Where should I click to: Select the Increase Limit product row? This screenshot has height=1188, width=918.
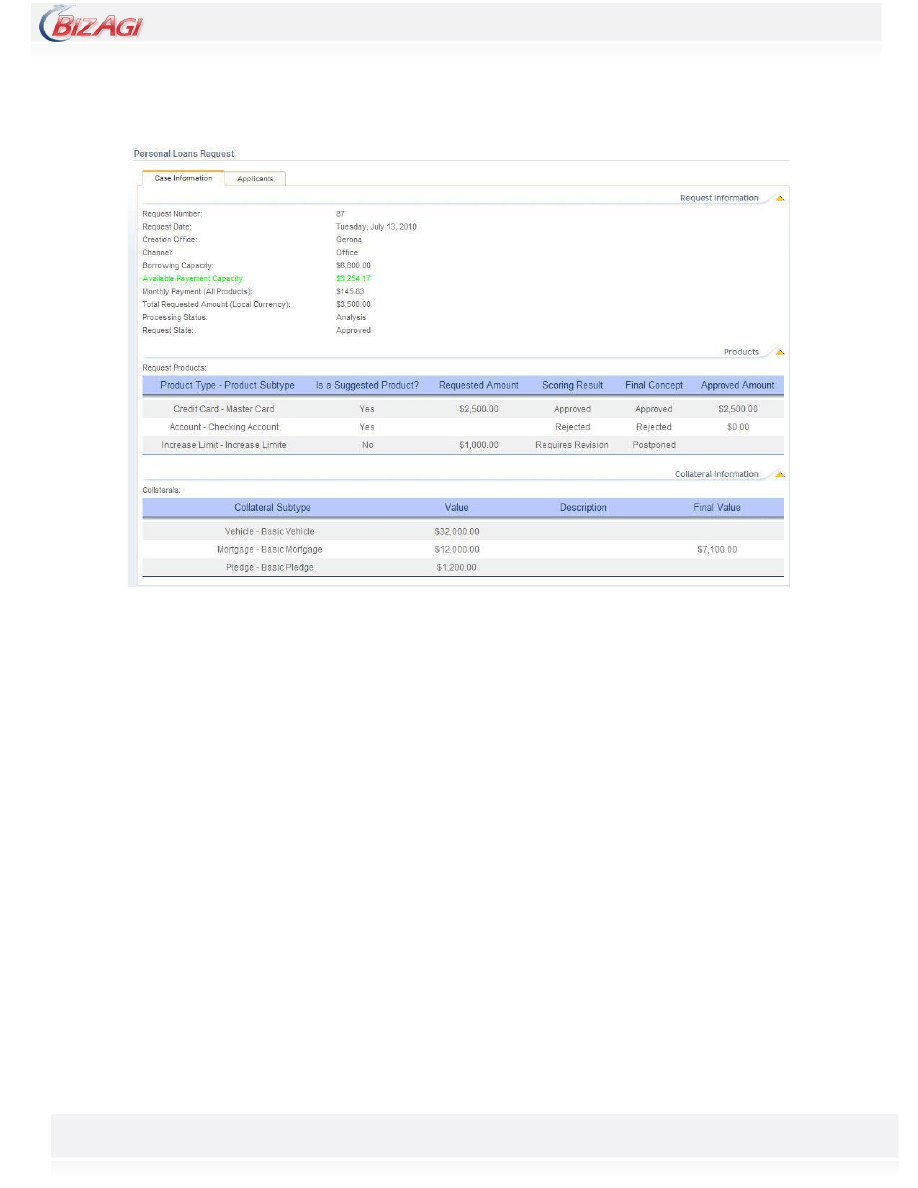tap(223, 445)
